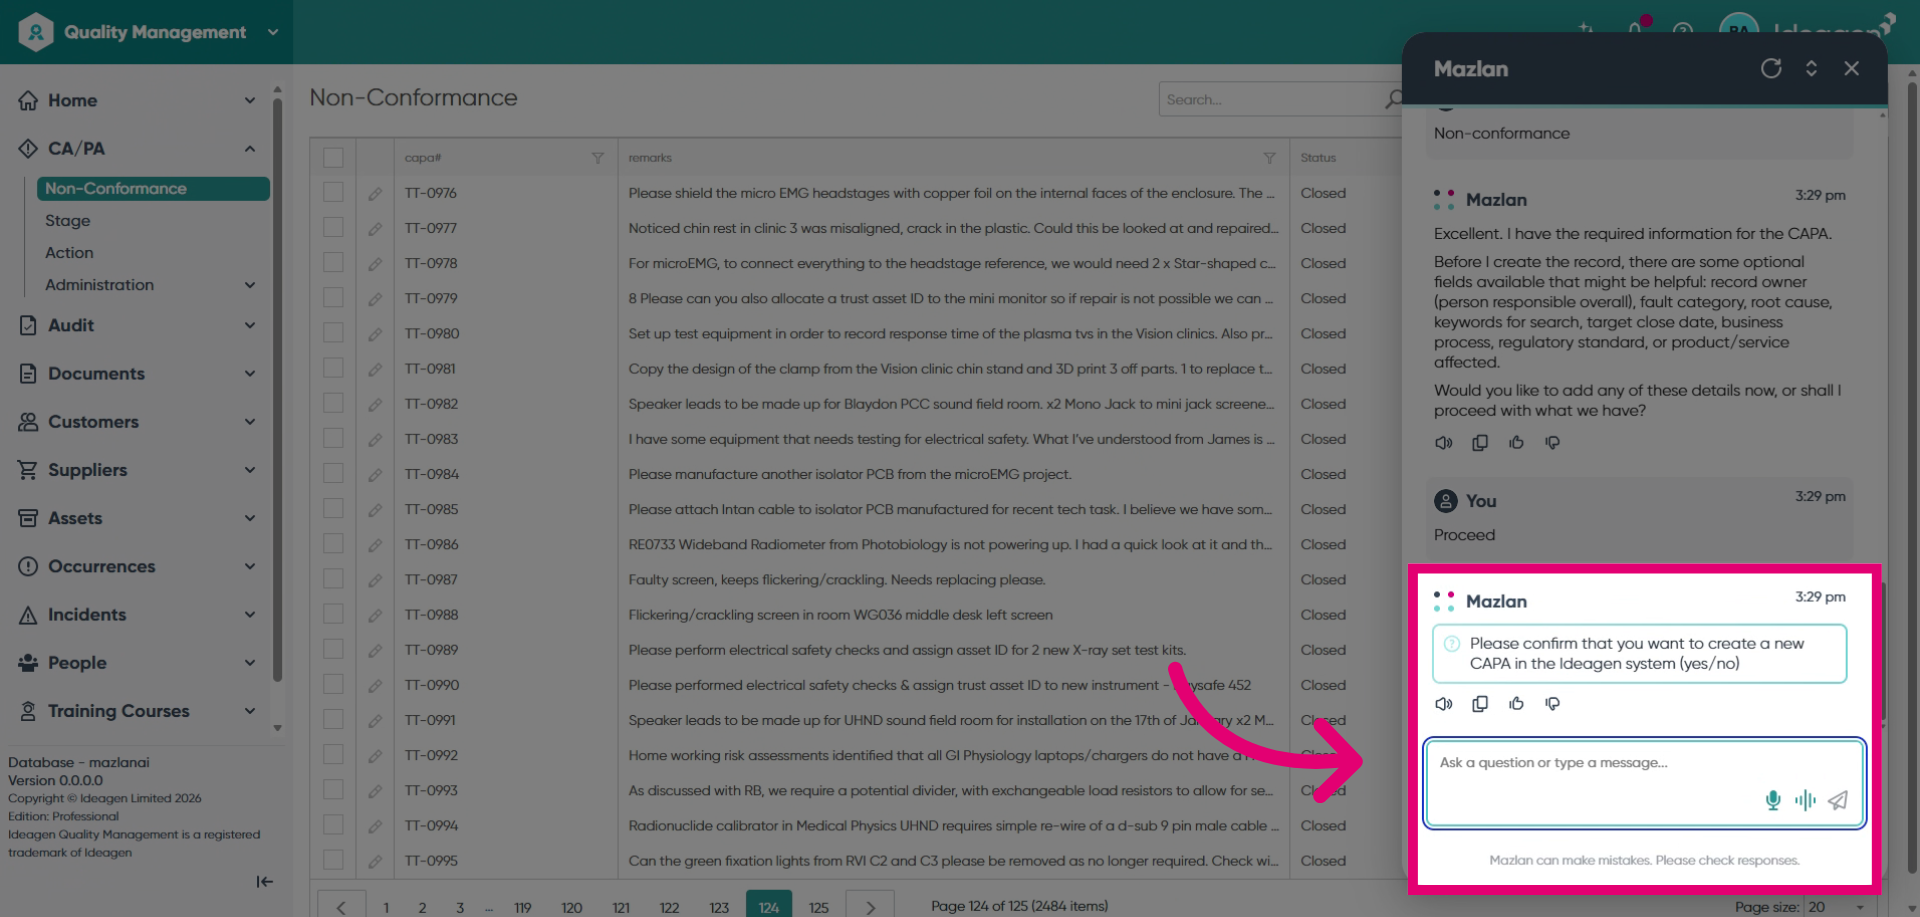Screen dimensions: 1920x917
Task: Check the box for row TT-0983
Action: pos(333,439)
